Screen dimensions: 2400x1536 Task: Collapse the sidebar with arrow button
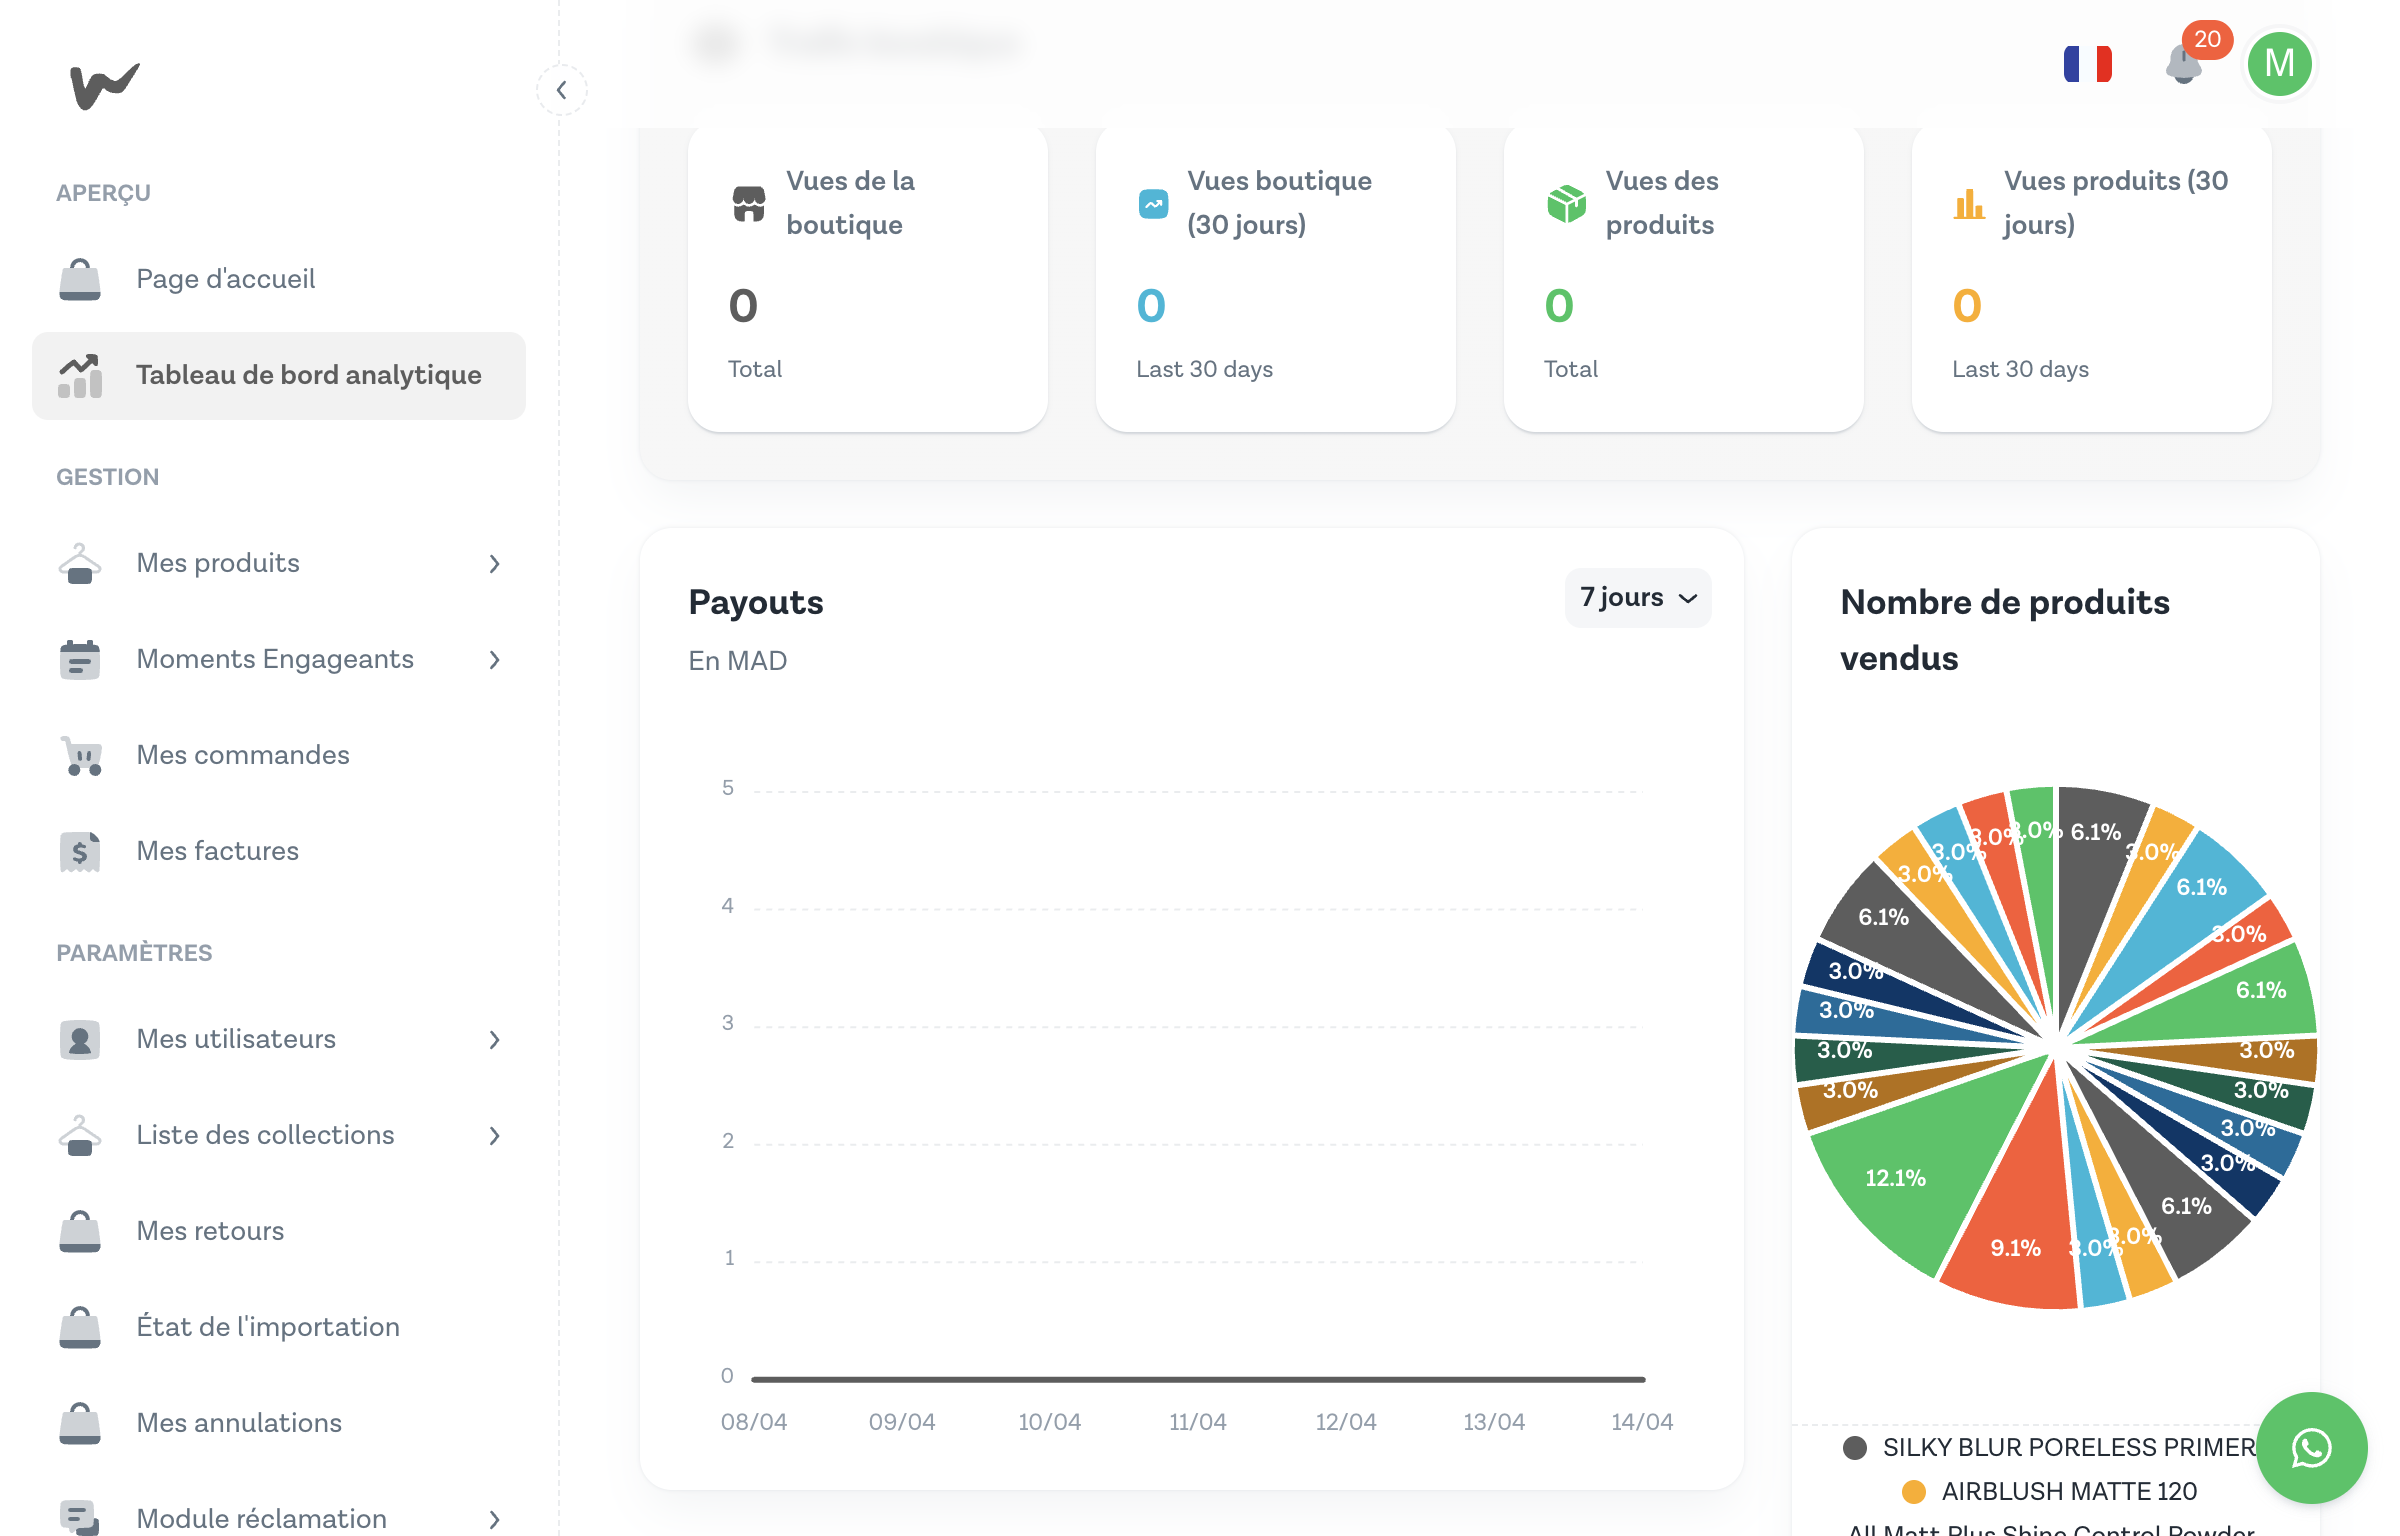(562, 90)
